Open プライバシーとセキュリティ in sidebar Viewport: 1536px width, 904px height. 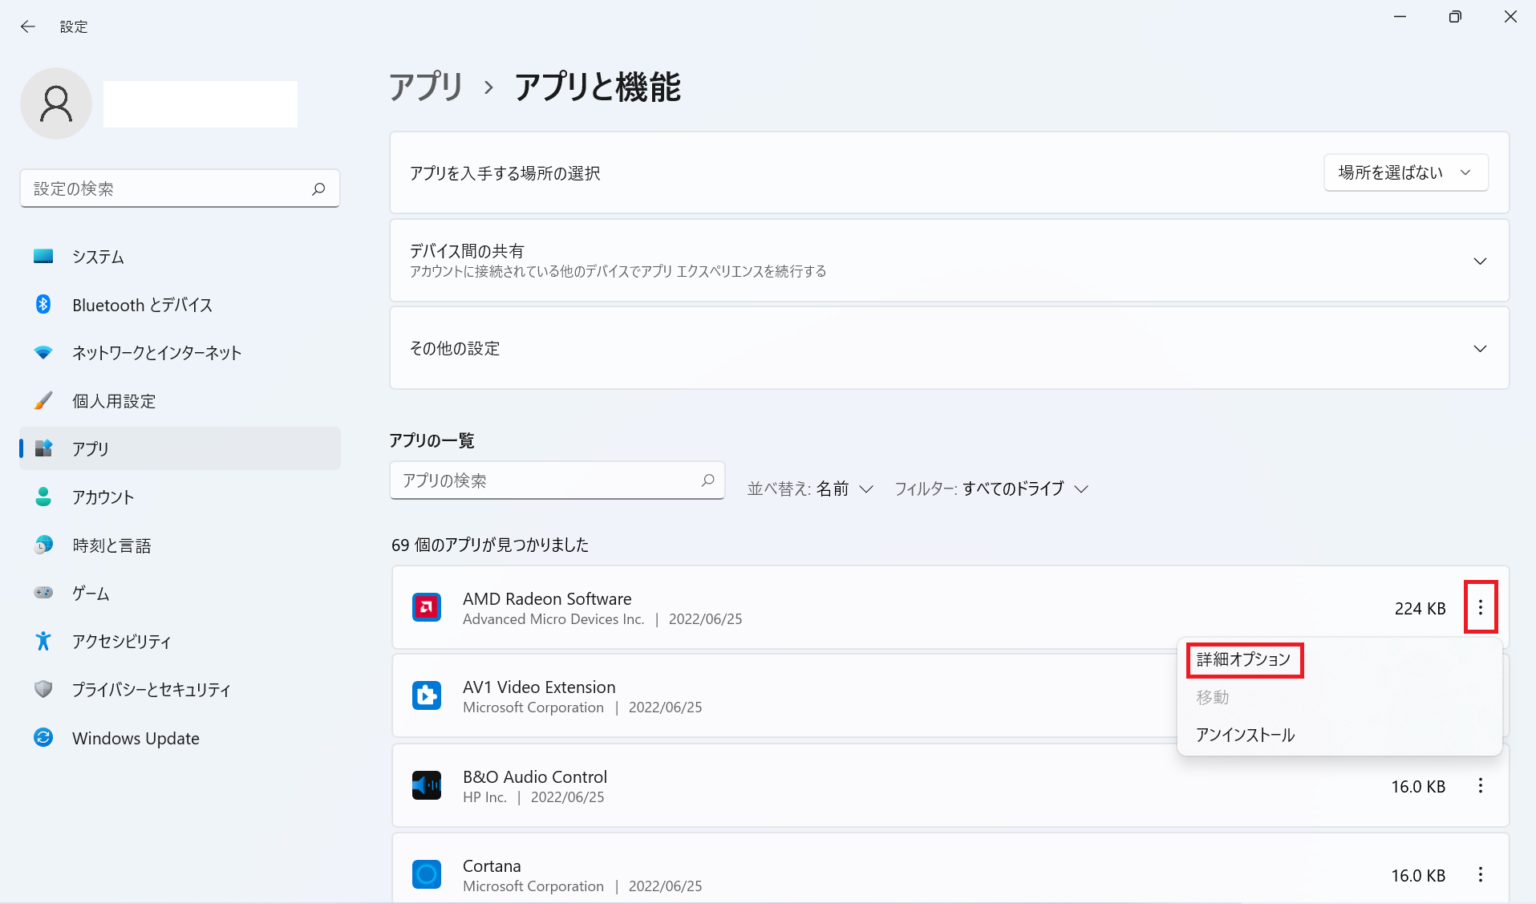(x=151, y=690)
